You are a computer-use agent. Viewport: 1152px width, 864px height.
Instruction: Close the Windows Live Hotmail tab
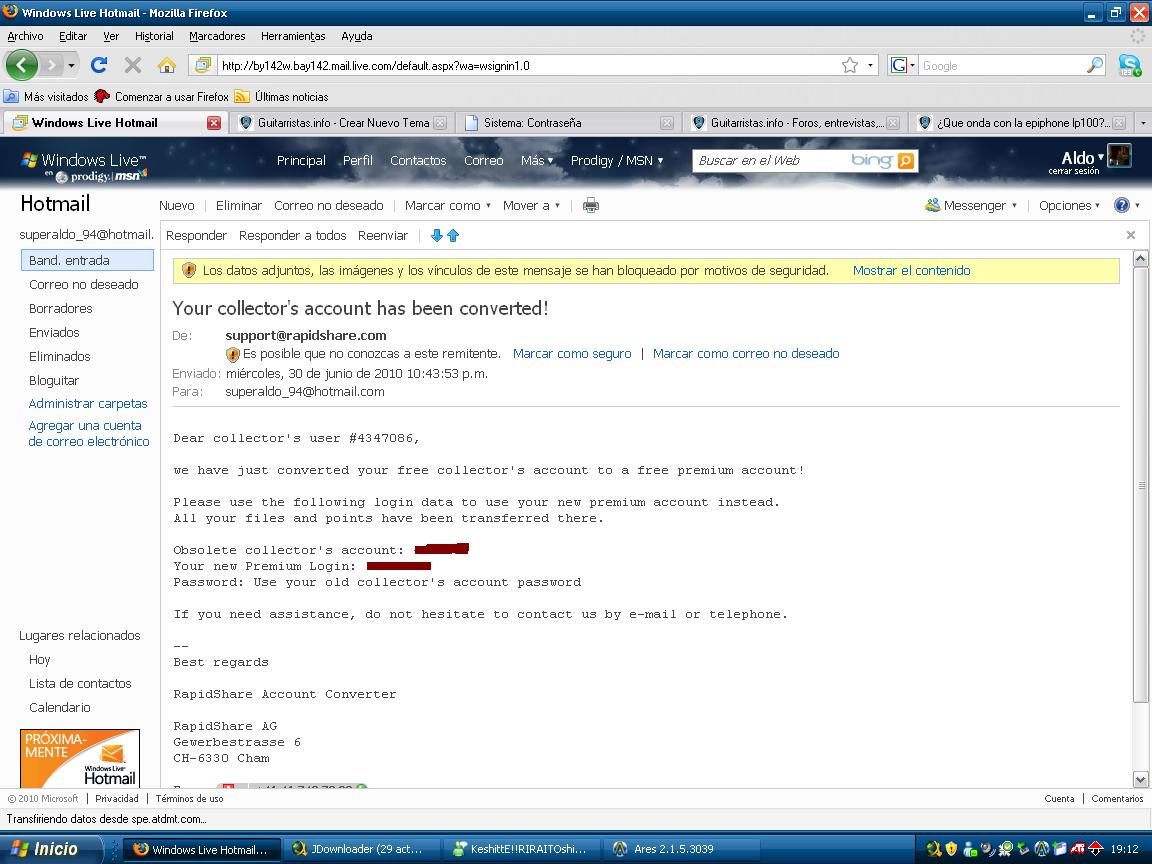pos(214,123)
